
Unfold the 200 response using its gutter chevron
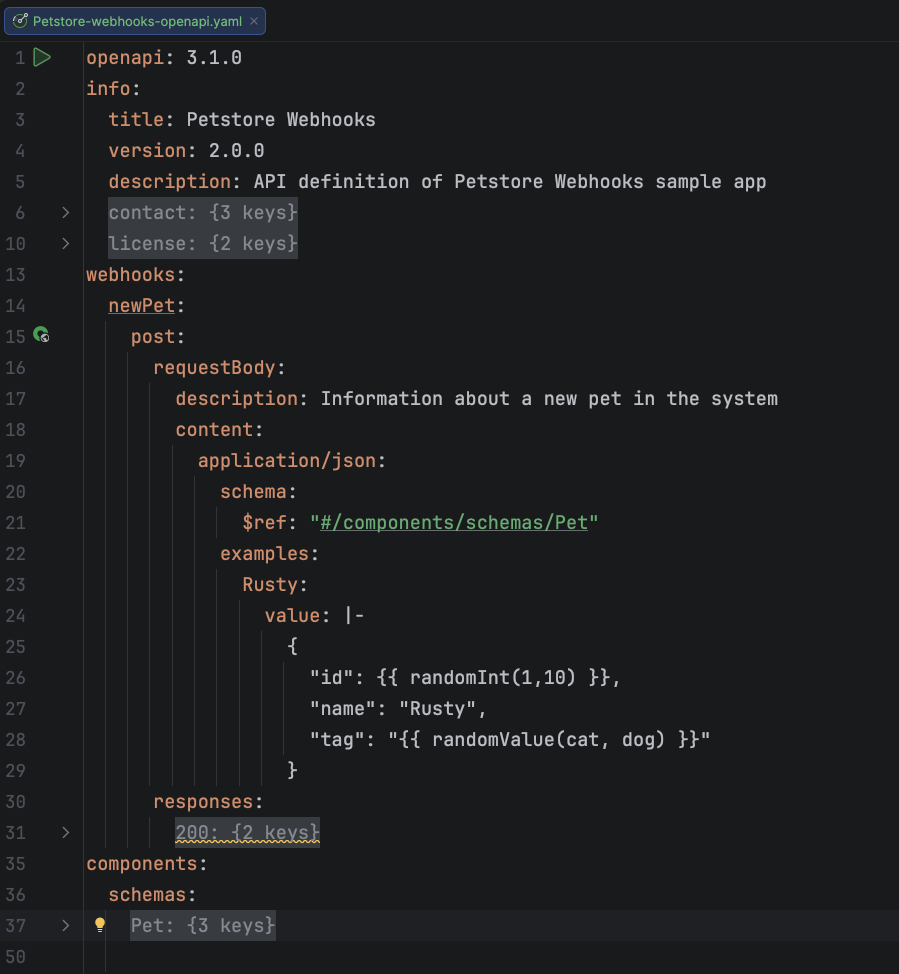point(66,832)
